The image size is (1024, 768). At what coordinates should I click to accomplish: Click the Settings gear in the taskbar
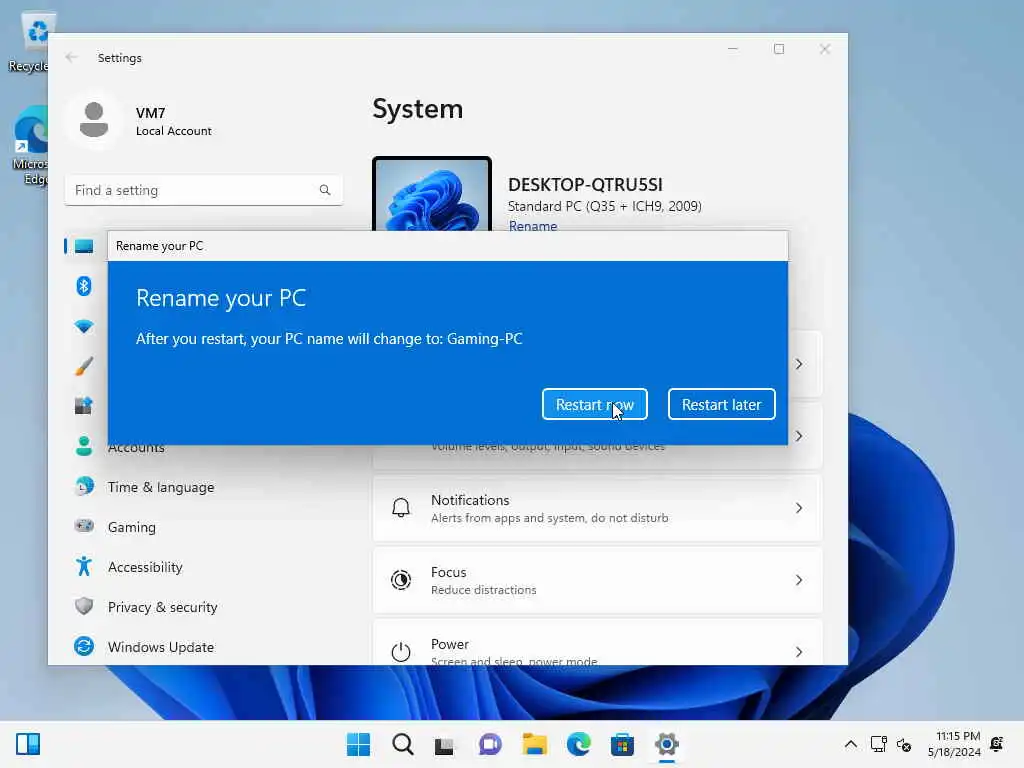[666, 744]
